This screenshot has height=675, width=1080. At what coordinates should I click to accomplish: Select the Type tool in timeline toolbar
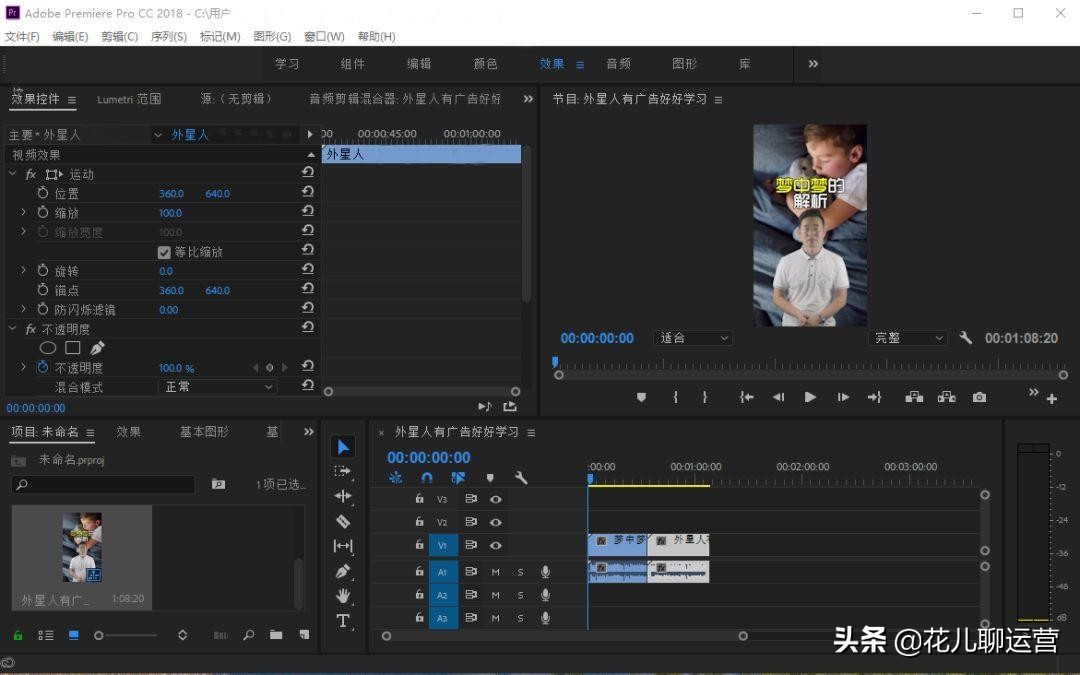click(342, 619)
